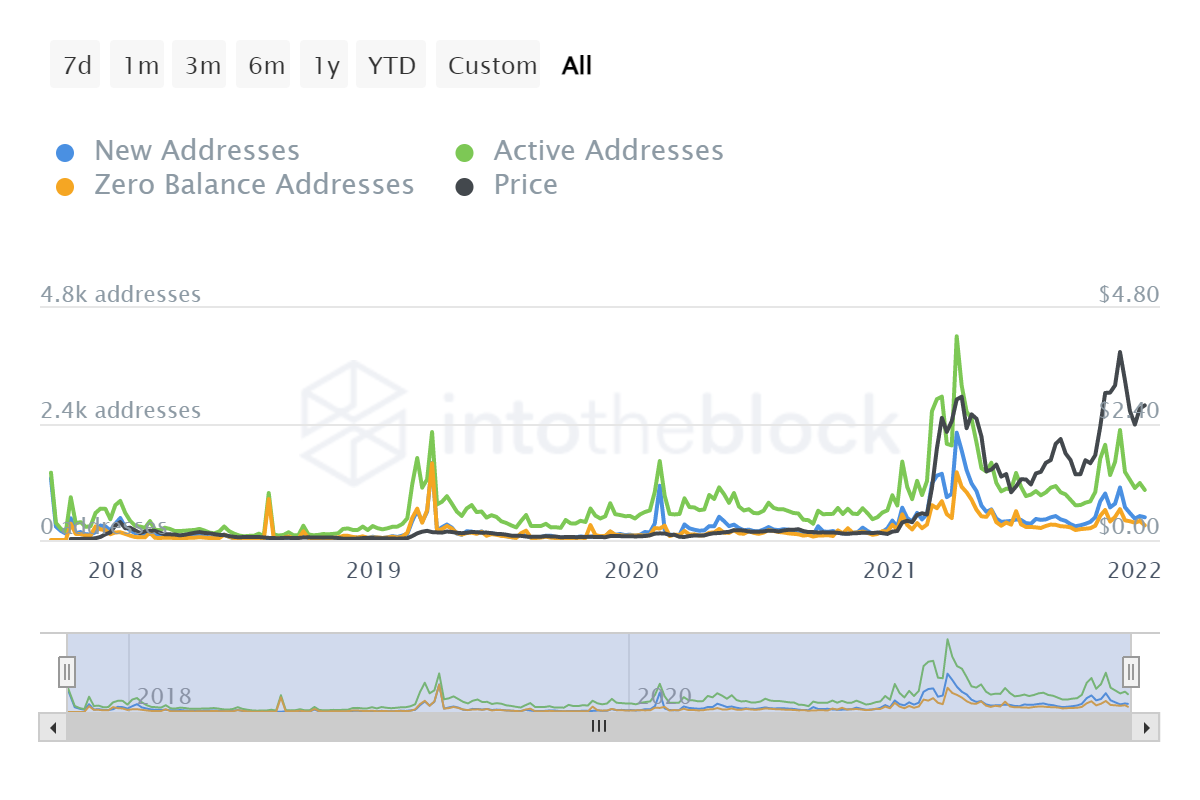The width and height of the screenshot is (1200, 800).
Task: Click the 2018 x-axis label
Action: (116, 571)
